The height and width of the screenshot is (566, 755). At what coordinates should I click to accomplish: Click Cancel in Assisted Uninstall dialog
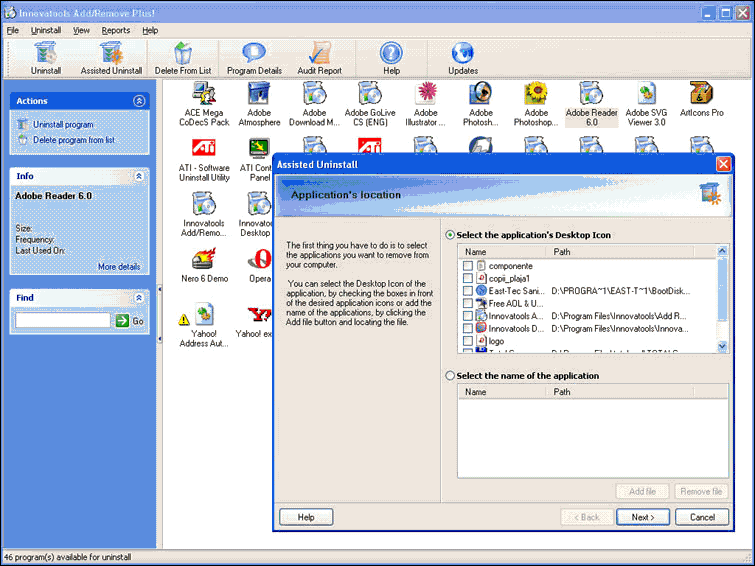[x=702, y=517]
